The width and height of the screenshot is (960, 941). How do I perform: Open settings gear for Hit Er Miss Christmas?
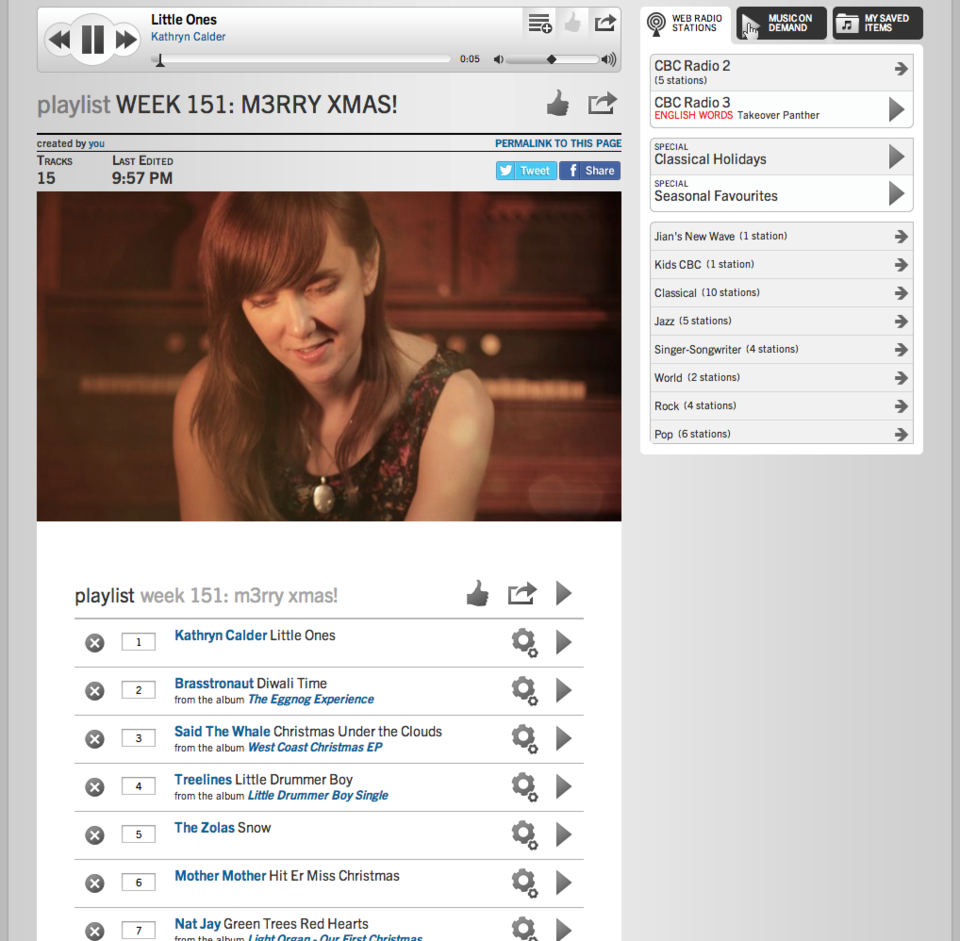[x=525, y=883]
